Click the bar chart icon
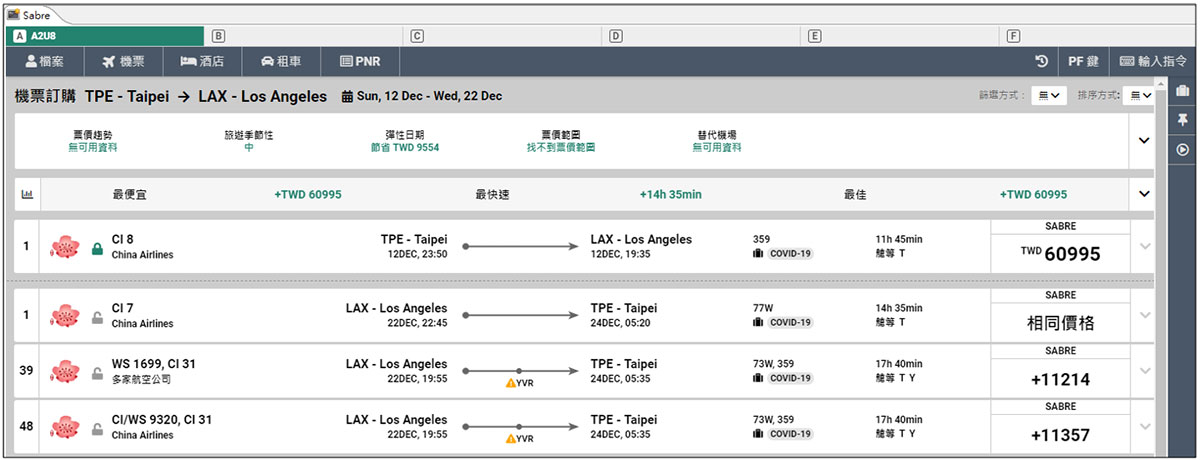 tap(27, 194)
